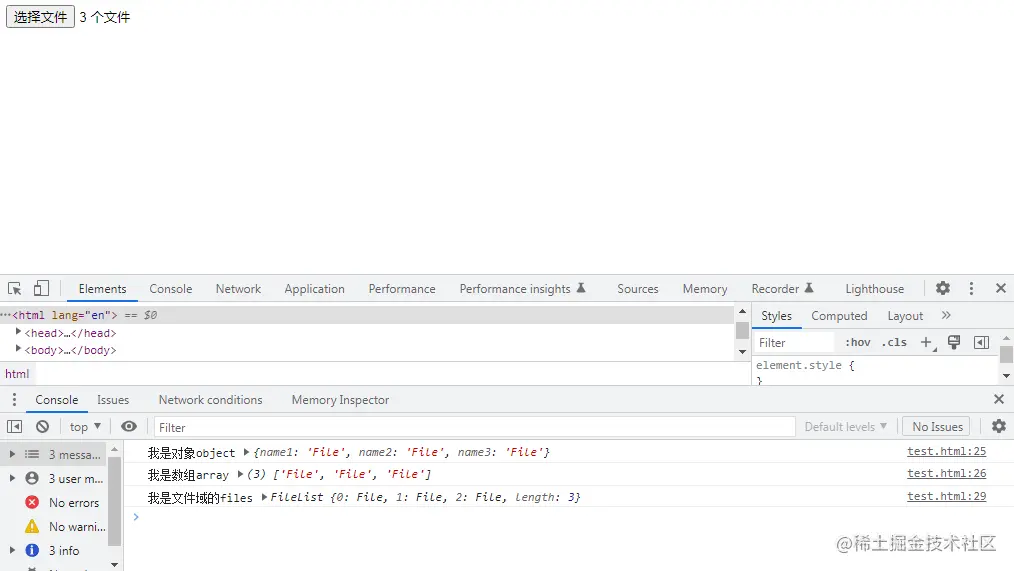Switch to the Performance tab
Screen dimensions: 1014x571
click(402, 289)
